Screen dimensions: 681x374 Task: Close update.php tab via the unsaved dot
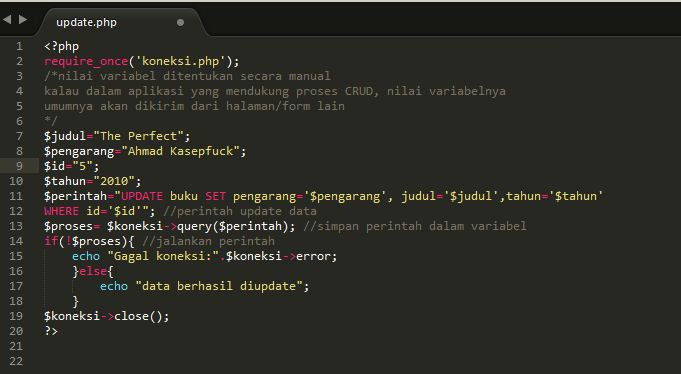[x=180, y=23]
